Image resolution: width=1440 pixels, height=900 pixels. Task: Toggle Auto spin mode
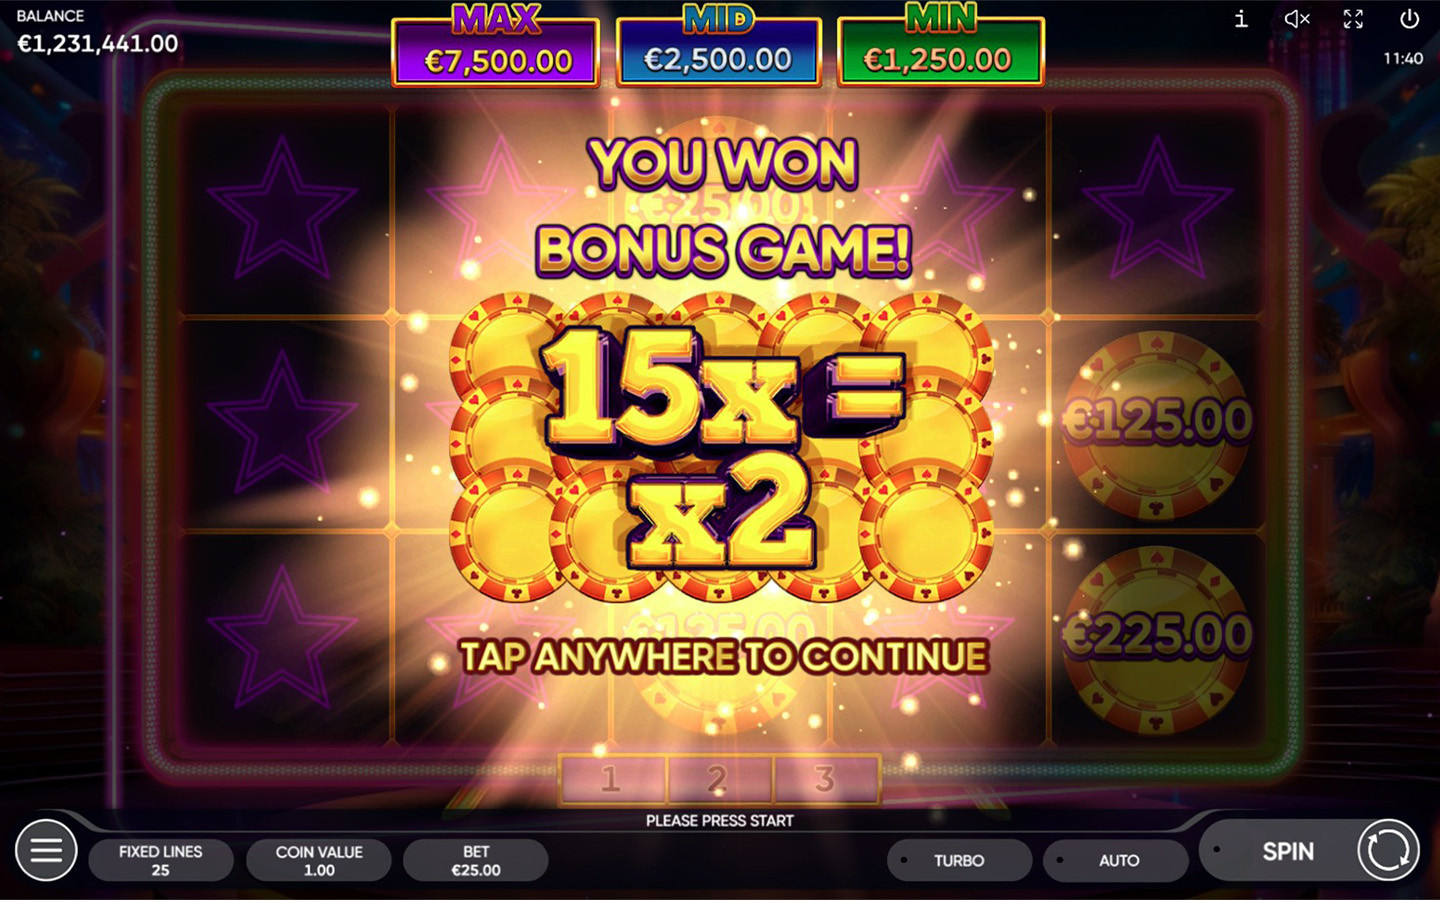click(x=1115, y=860)
